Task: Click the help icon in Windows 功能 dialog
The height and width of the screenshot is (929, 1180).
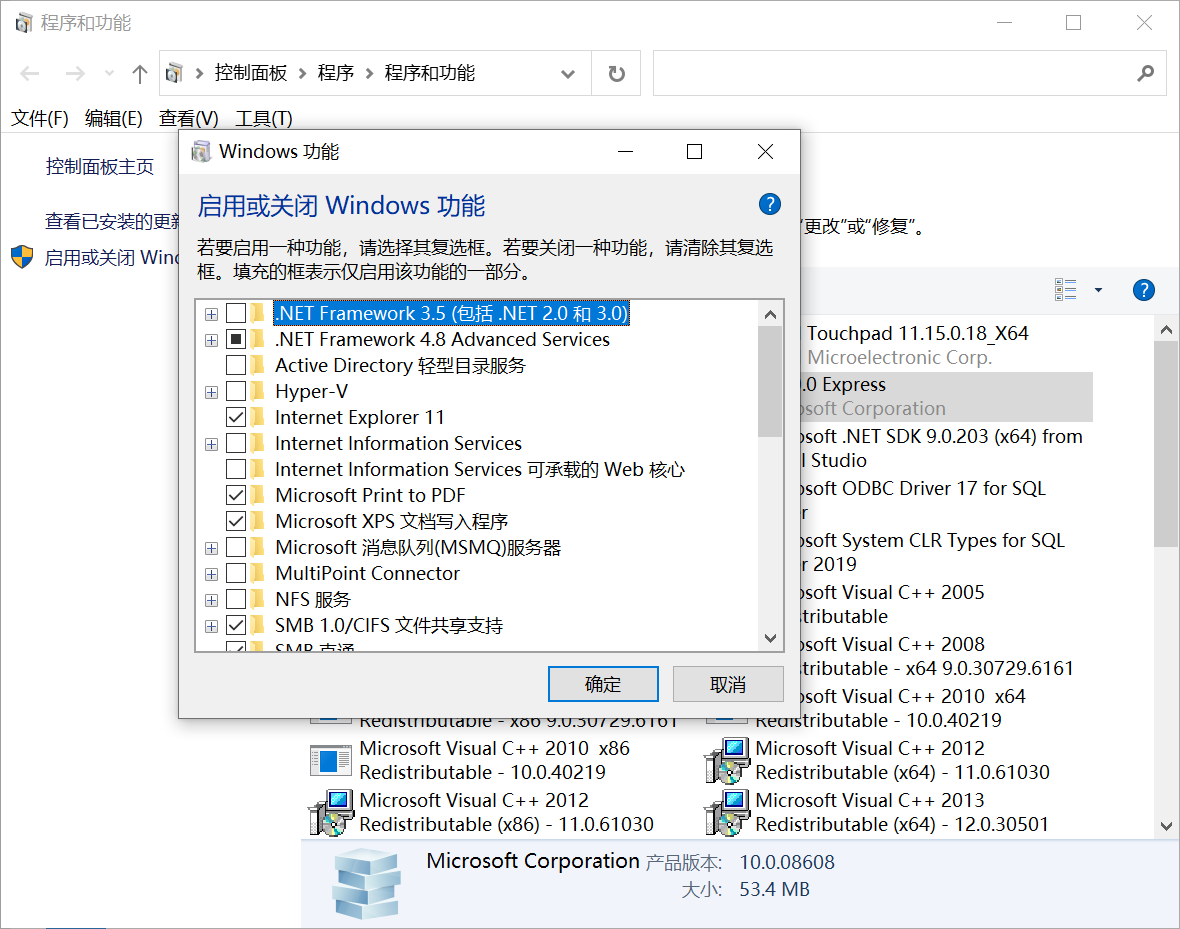Action: (769, 204)
